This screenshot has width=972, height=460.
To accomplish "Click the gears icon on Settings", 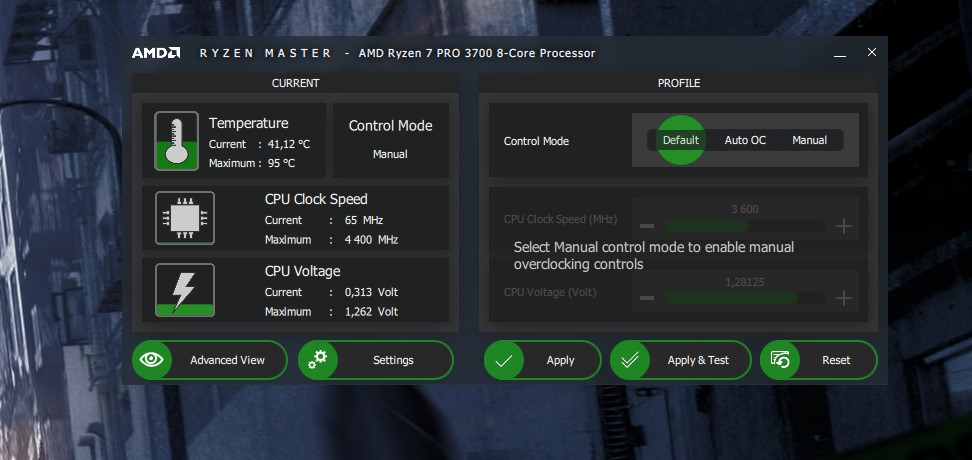I will 318,360.
